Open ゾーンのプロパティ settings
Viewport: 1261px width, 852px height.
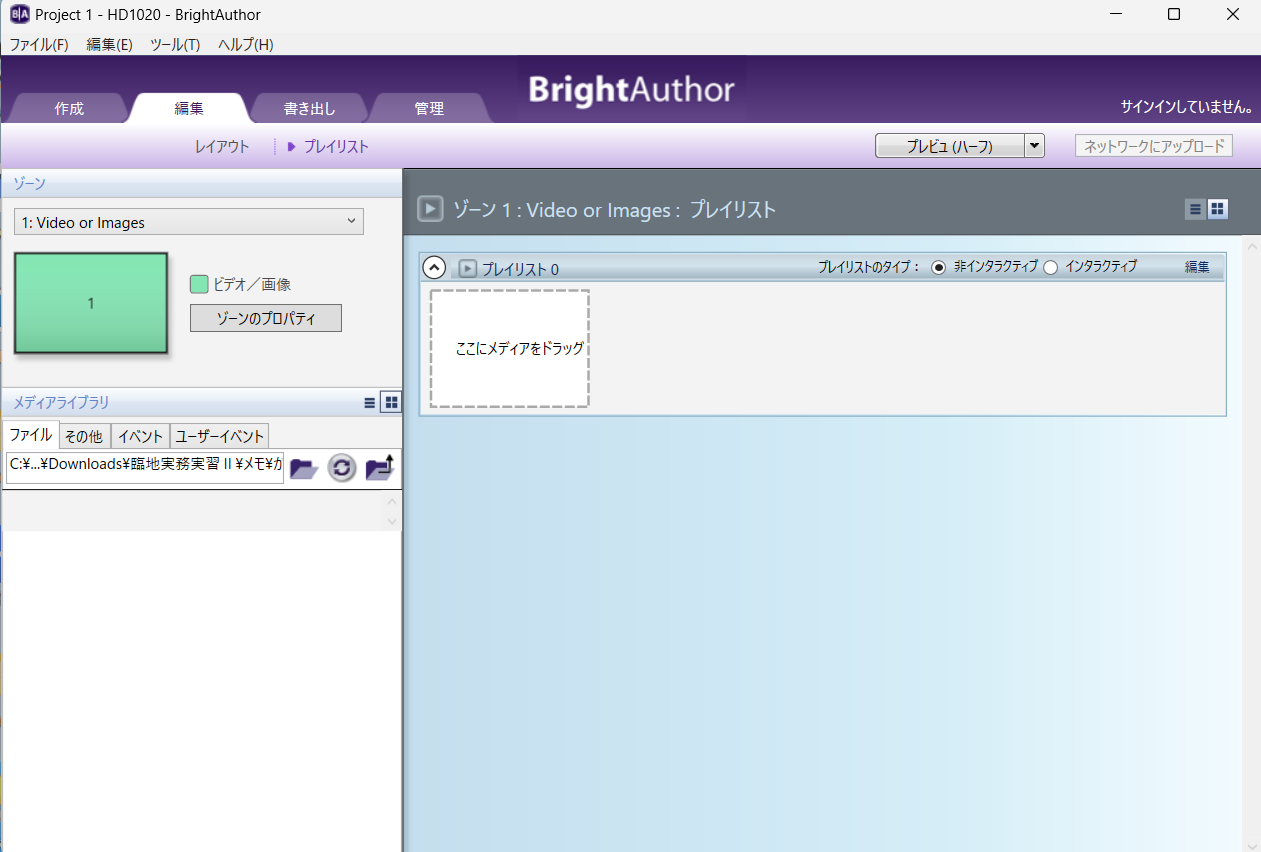click(265, 318)
